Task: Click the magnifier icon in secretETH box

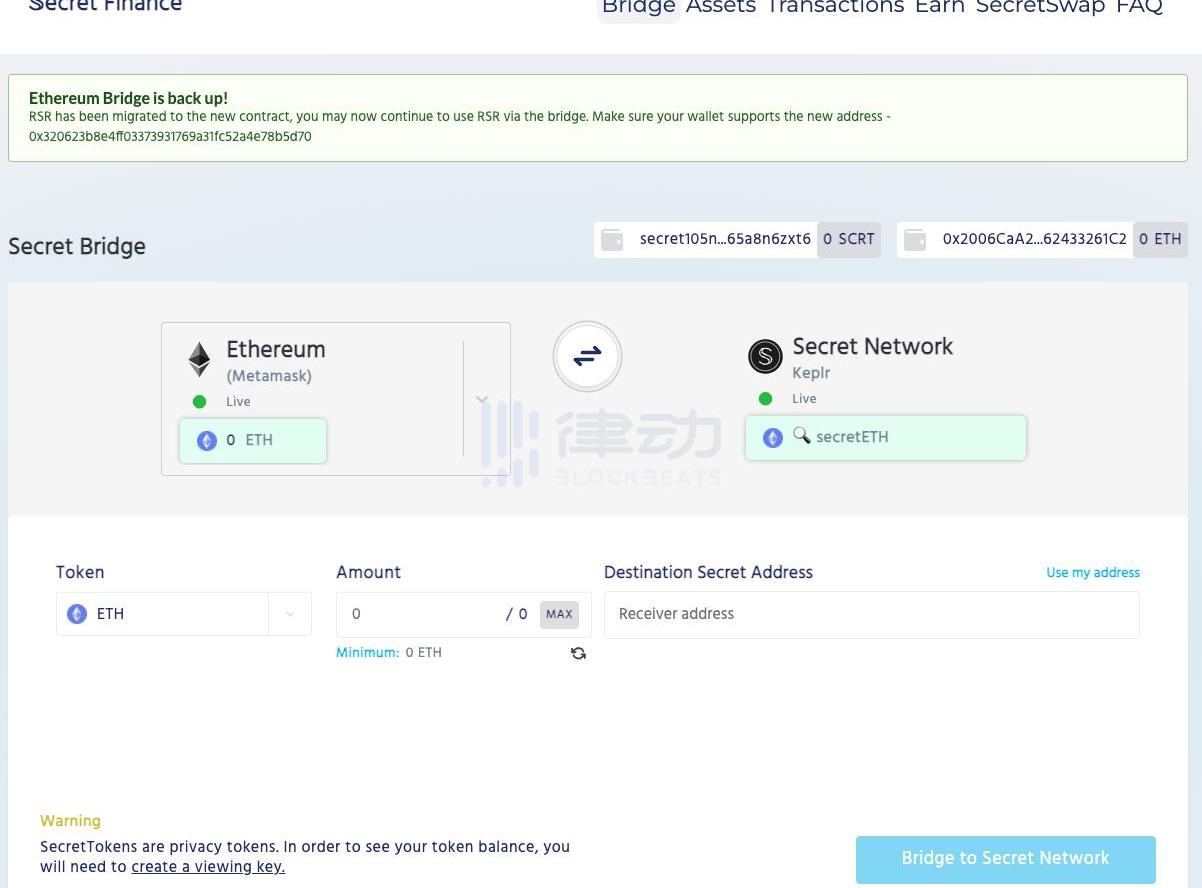Action: (801, 435)
